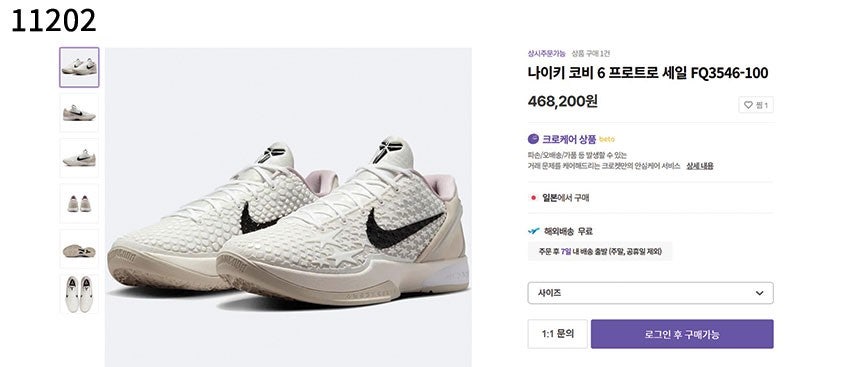The image size is (860, 367).
Task: Select the fifth thumbnail showing outsole
Action: [80, 249]
